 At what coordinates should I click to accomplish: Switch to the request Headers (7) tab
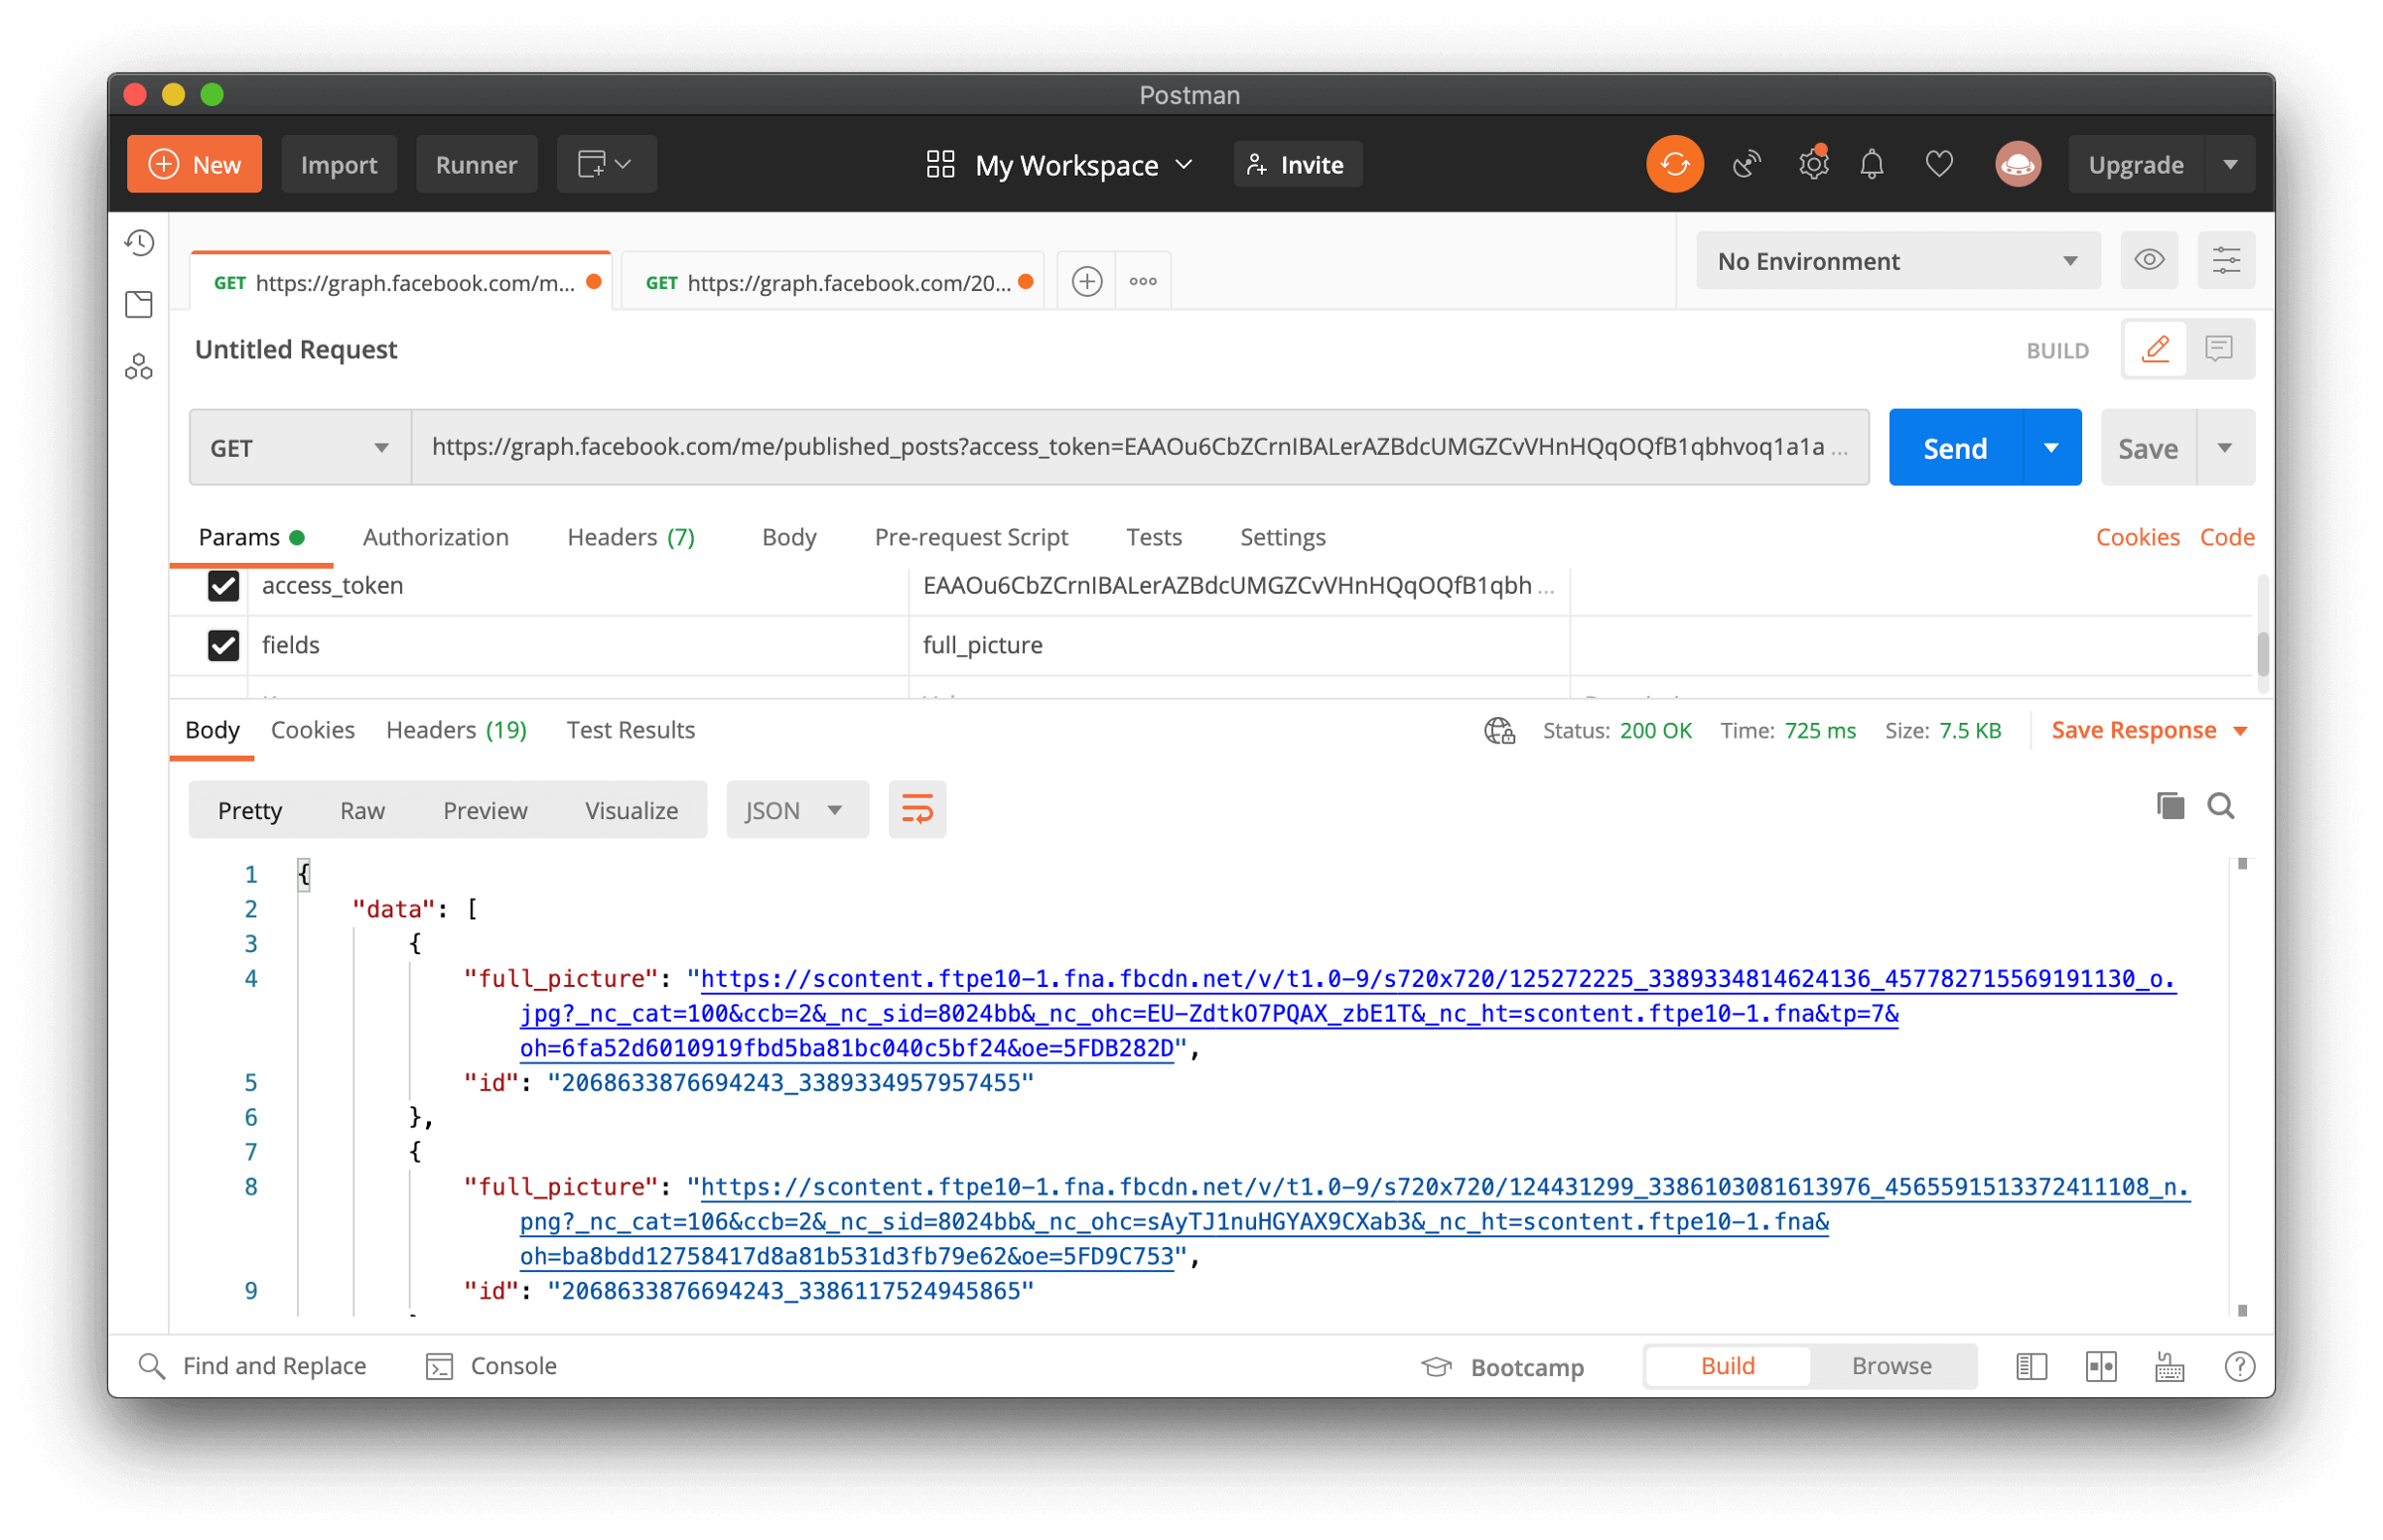[x=631, y=537]
